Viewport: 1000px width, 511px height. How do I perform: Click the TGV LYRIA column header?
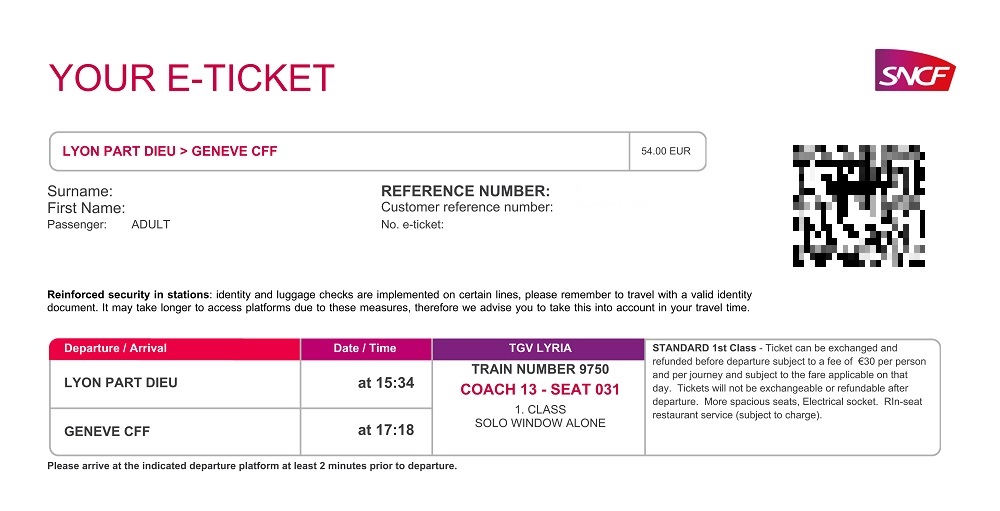[x=540, y=349]
